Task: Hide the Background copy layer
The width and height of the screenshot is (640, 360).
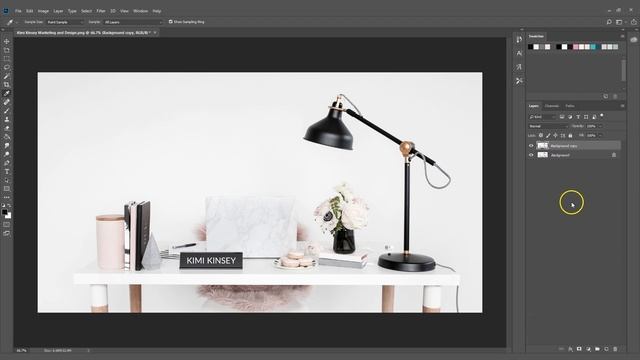Action: (531, 146)
